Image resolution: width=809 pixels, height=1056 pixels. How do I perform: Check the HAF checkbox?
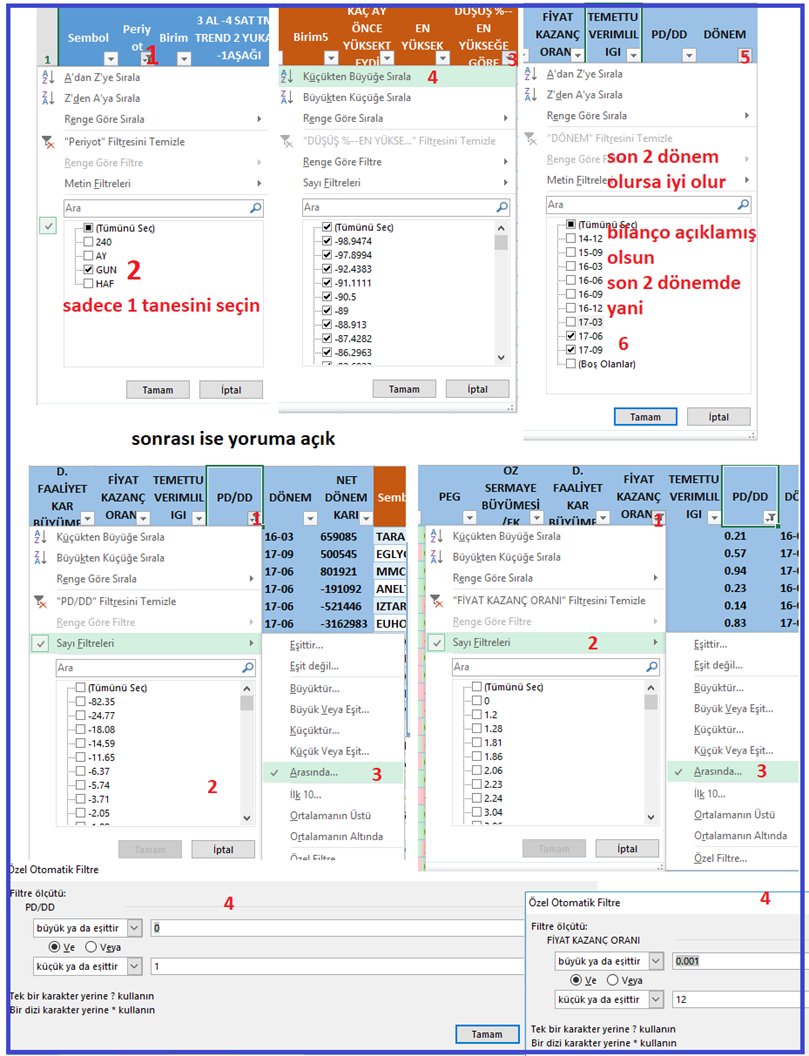pos(88,284)
